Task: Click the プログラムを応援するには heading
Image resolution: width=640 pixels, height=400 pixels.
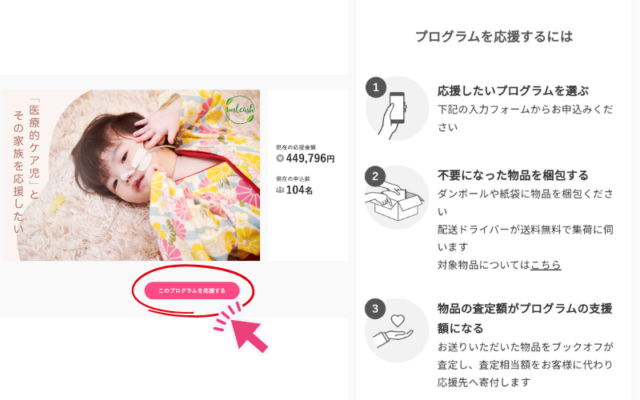Action: pos(494,36)
